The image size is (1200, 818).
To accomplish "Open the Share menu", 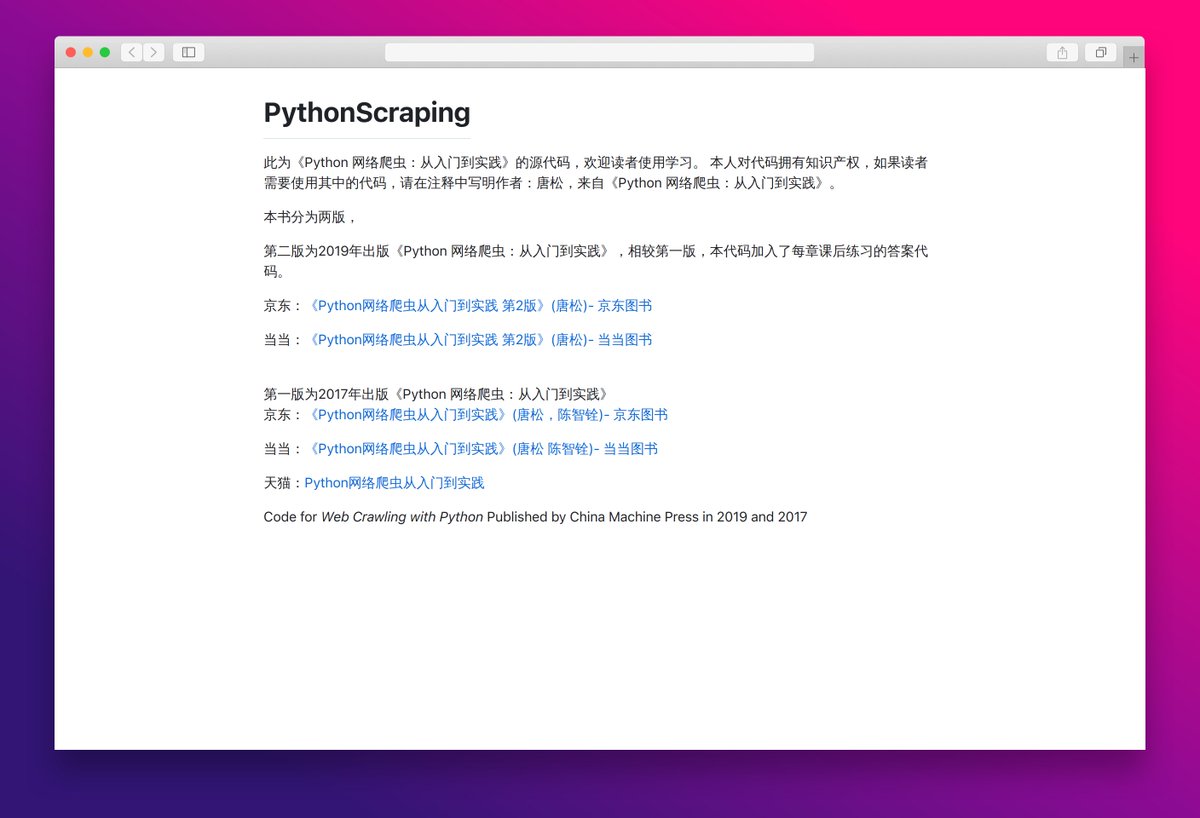I will pos(1061,52).
